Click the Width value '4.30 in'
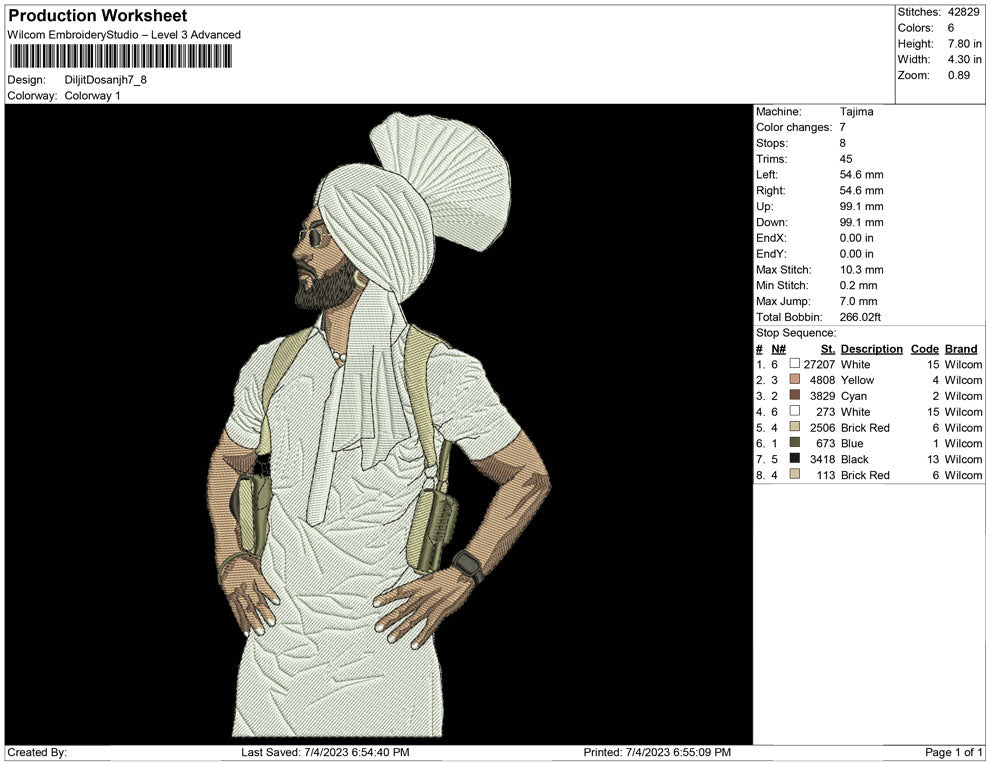This screenshot has width=990, height=762. click(x=964, y=59)
